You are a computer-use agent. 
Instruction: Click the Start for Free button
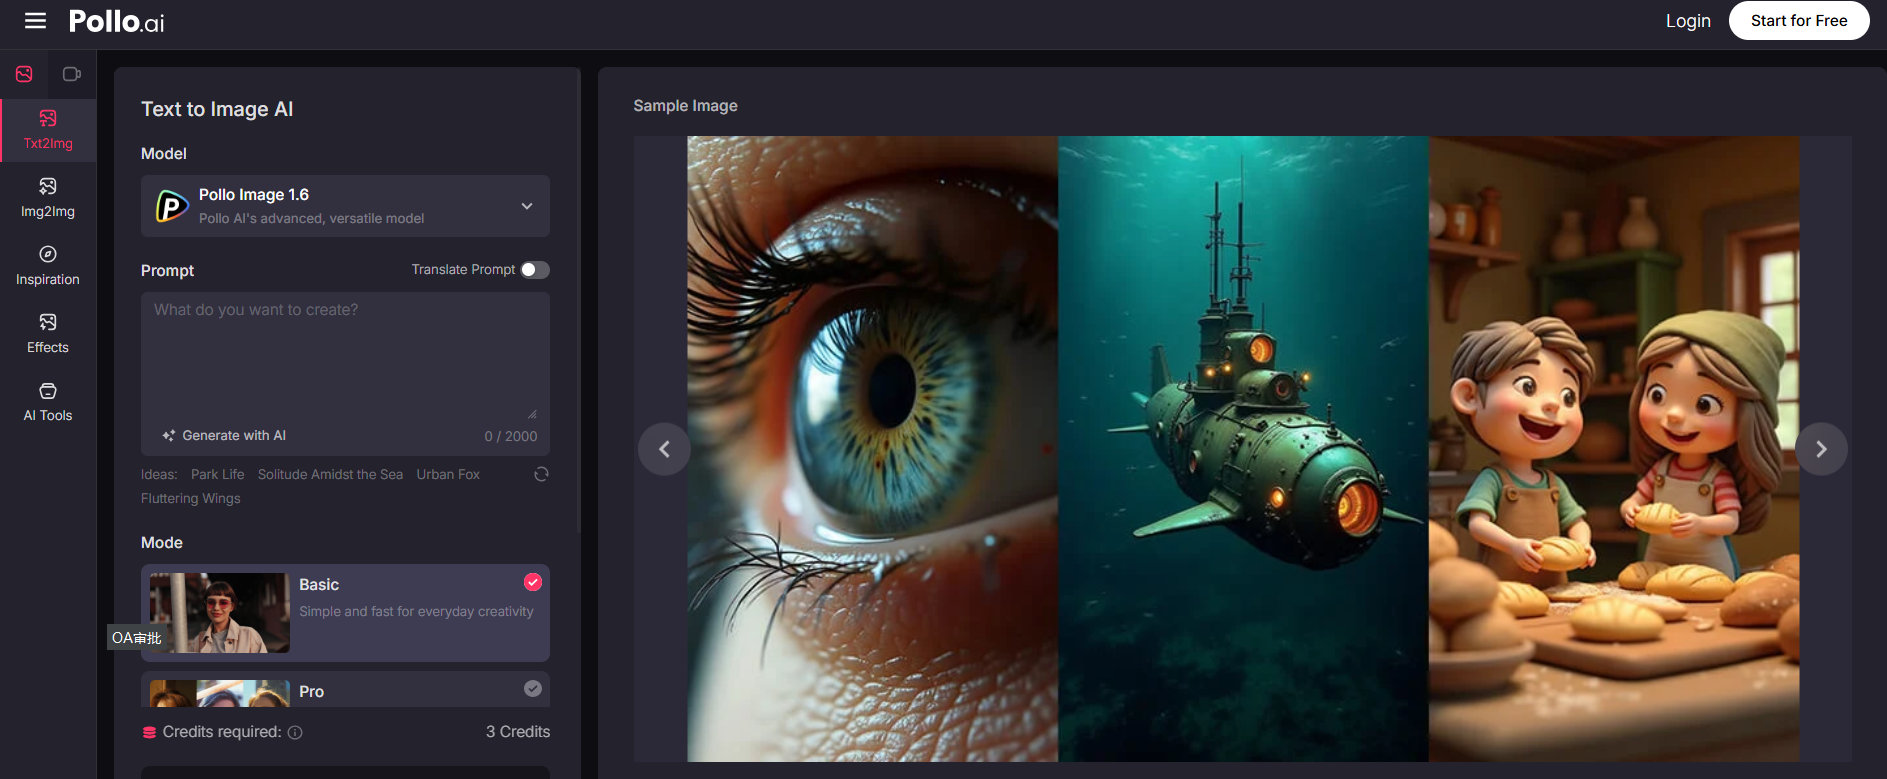coord(1798,21)
